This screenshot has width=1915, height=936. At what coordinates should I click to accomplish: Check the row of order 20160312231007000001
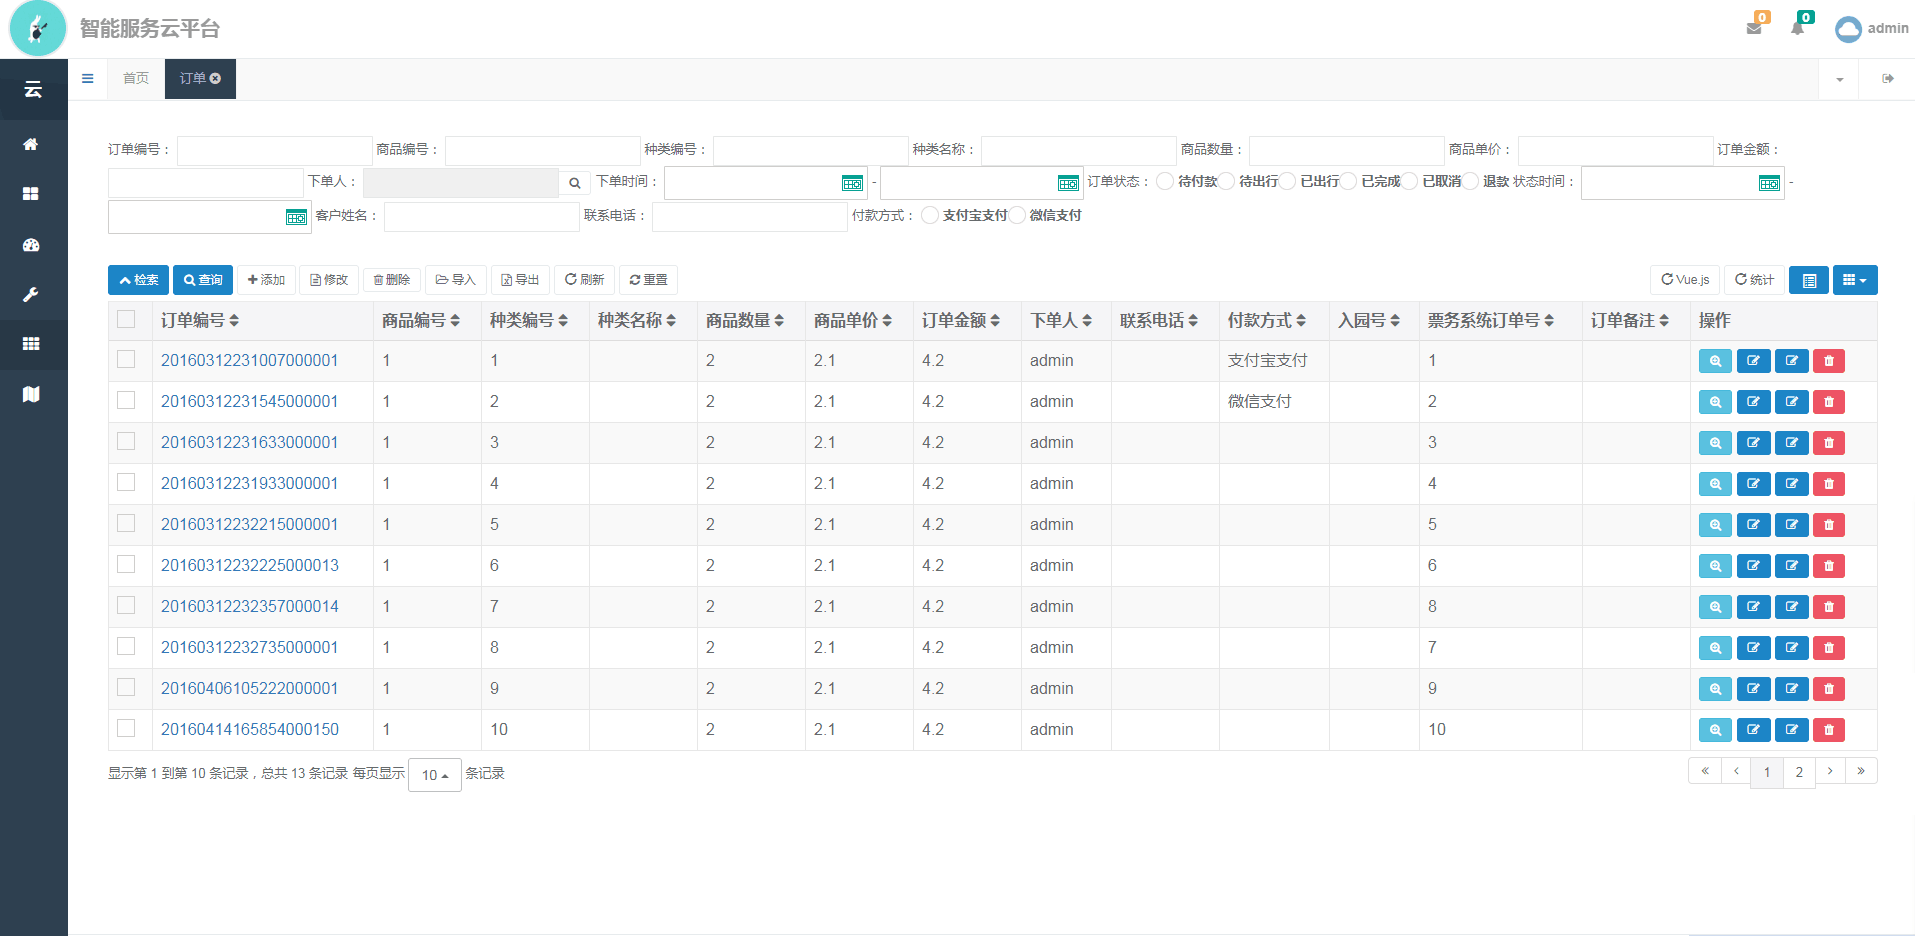[x=126, y=359]
